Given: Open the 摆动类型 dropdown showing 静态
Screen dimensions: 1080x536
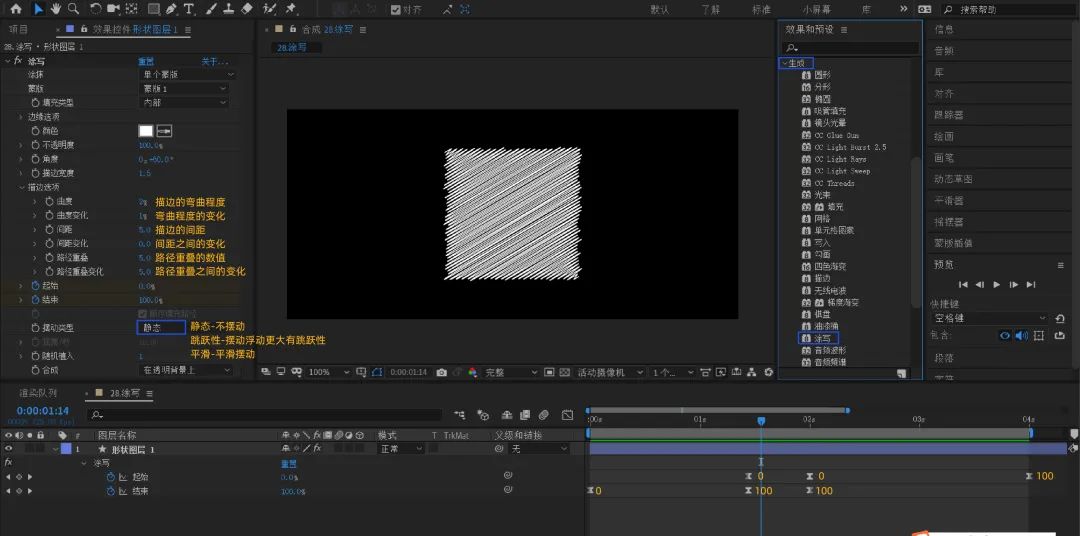Looking at the screenshot, I should [x=161, y=328].
